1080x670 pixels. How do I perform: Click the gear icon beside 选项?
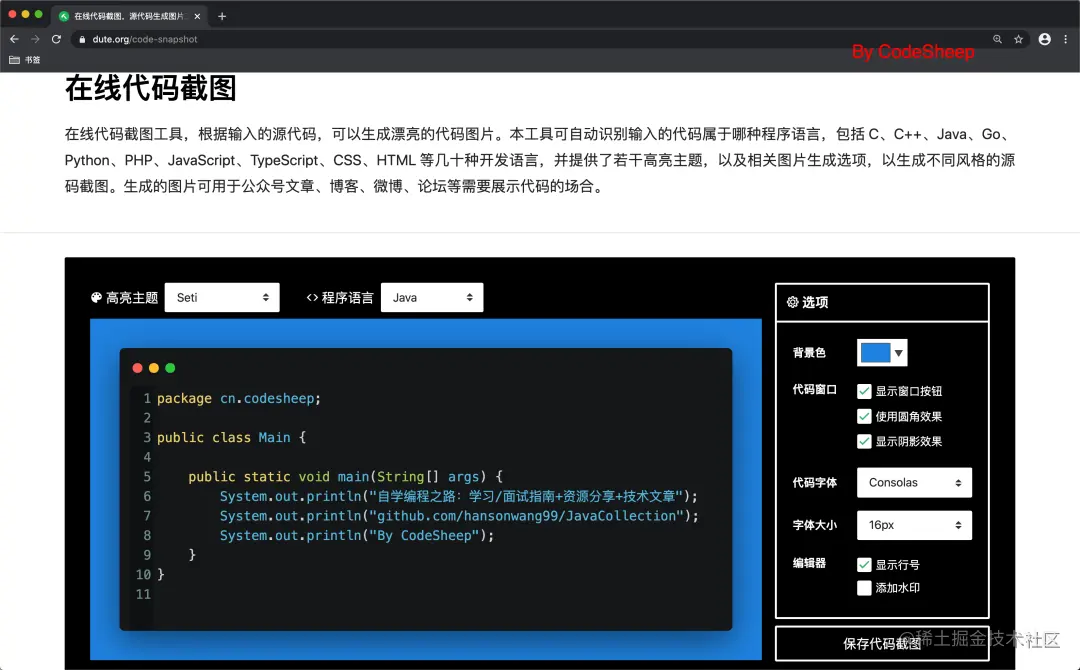[794, 302]
